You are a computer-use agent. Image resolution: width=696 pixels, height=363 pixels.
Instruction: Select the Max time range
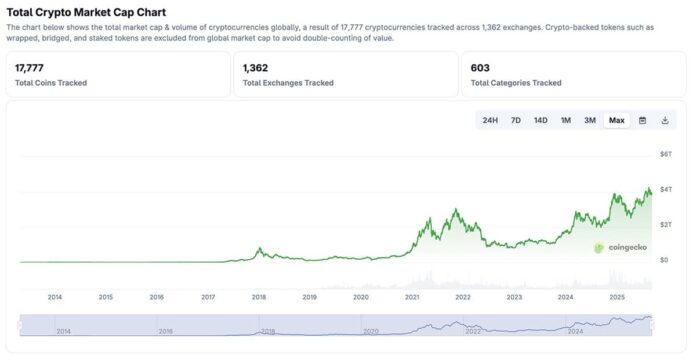tap(617, 120)
